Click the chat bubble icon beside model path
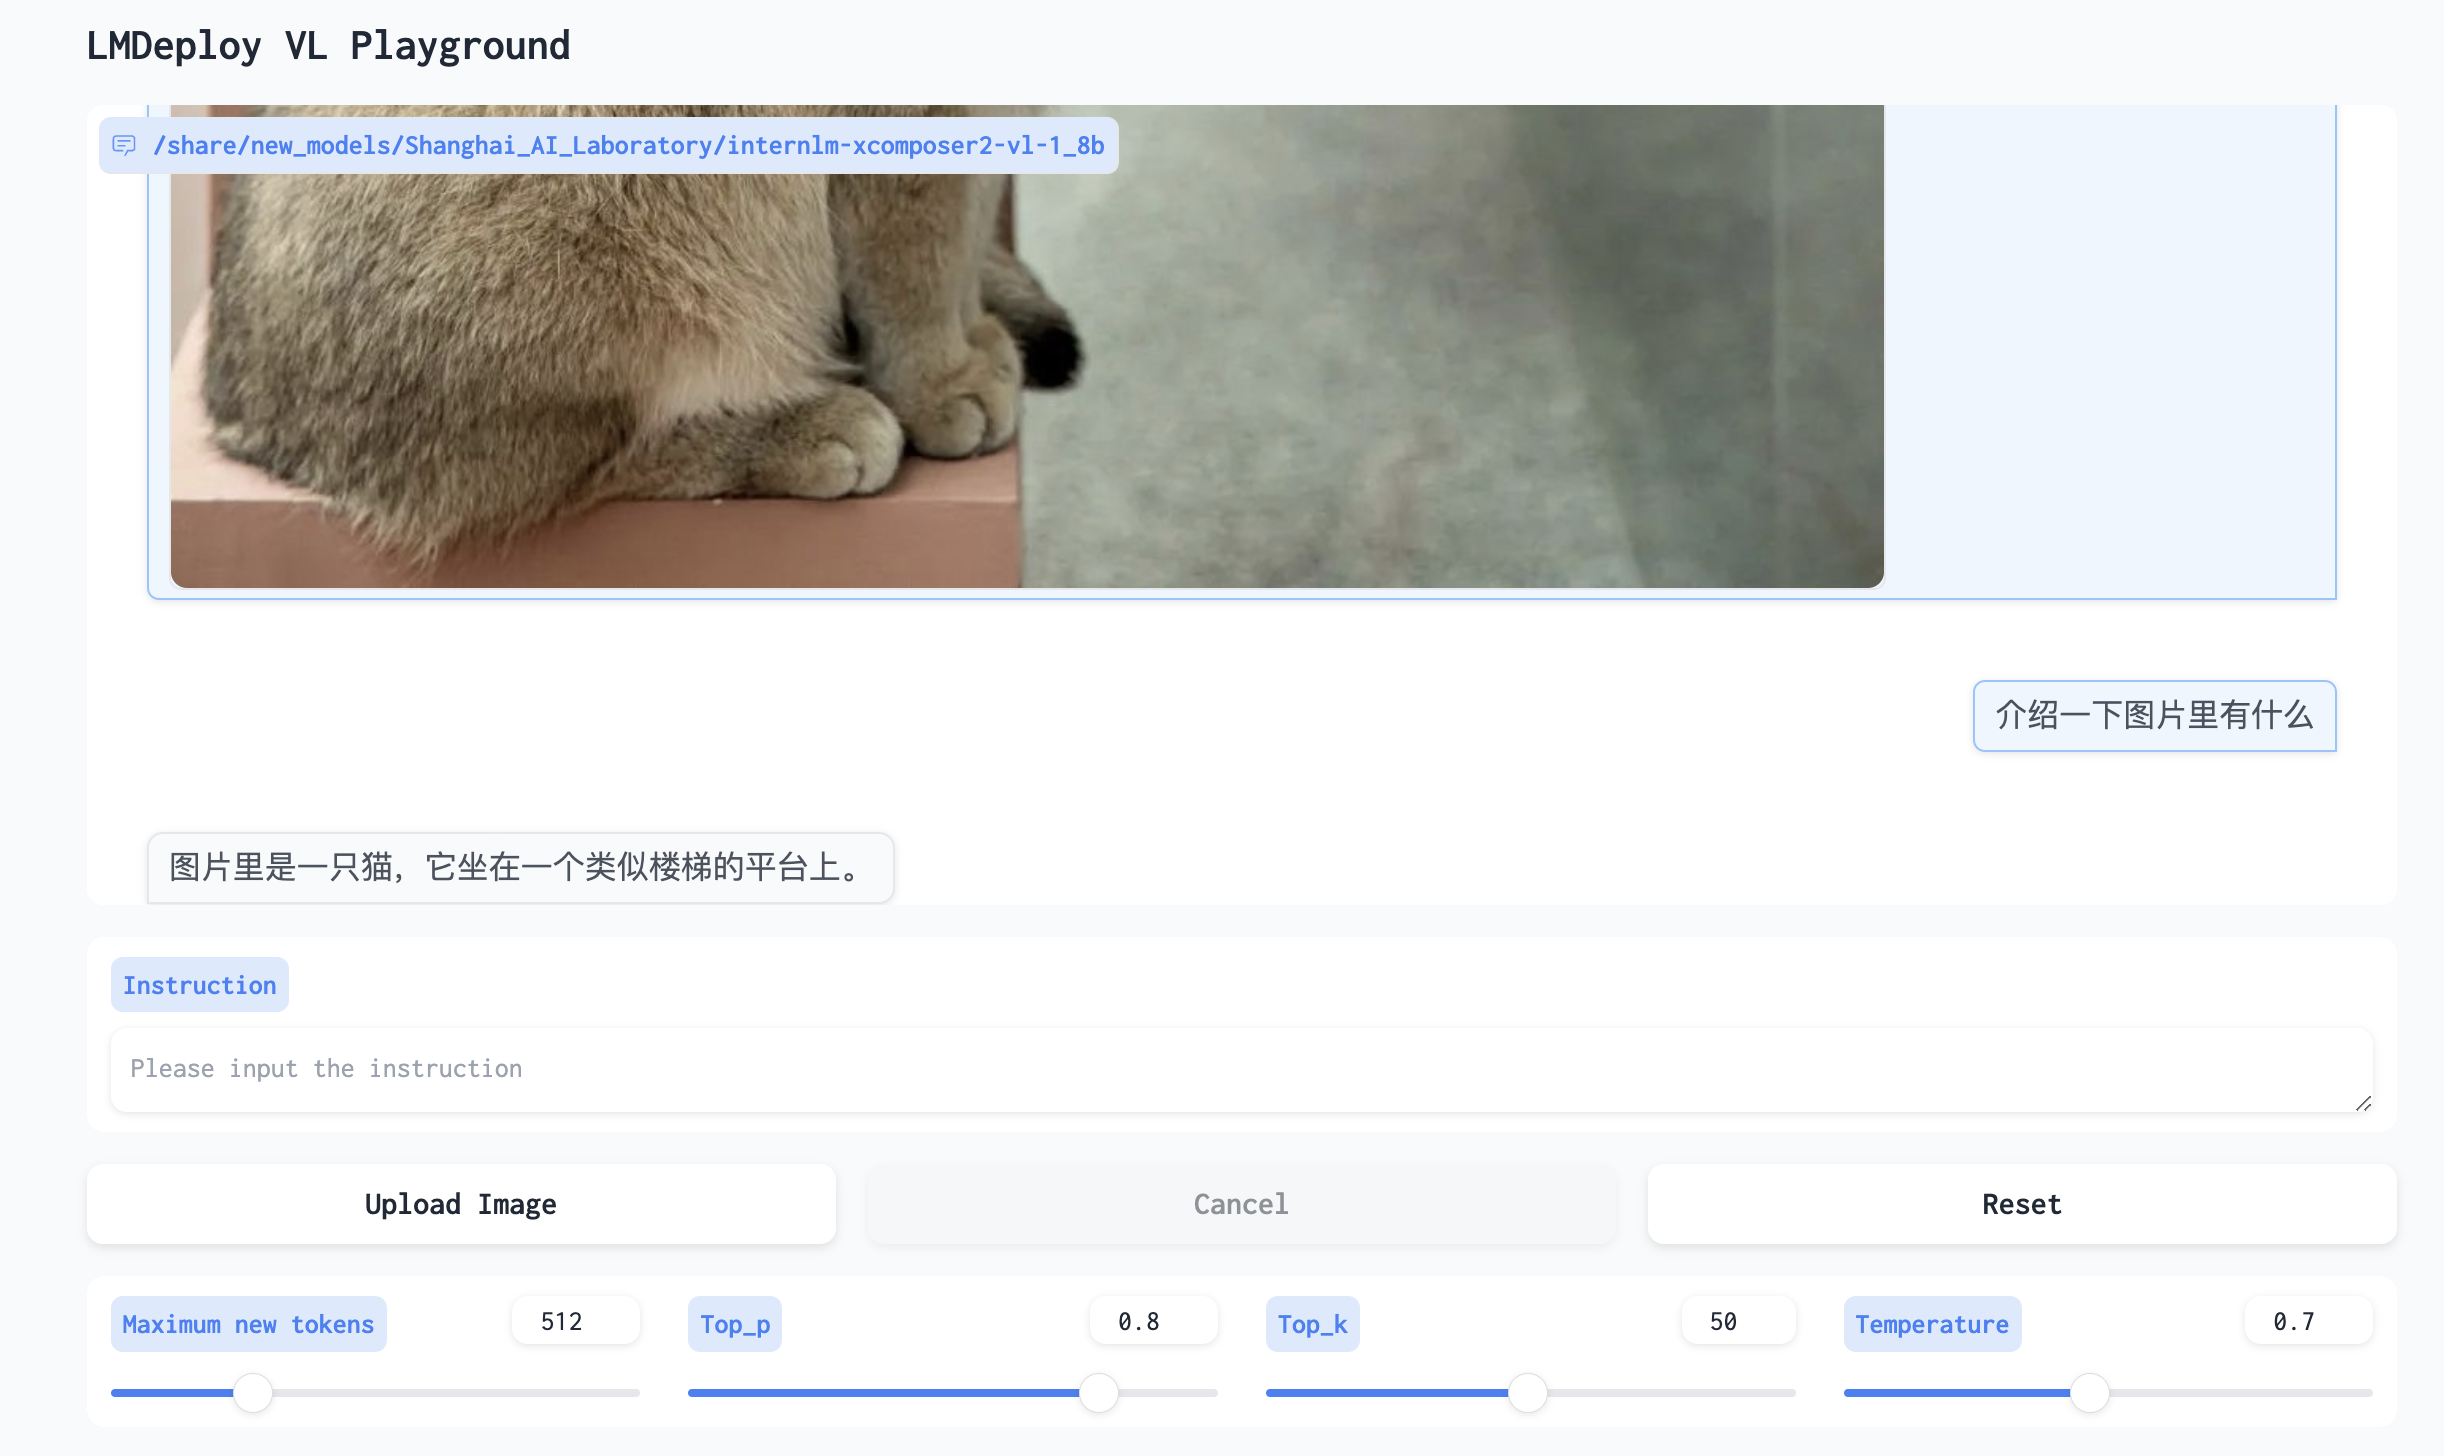This screenshot has width=2444, height=1456. coord(124,145)
